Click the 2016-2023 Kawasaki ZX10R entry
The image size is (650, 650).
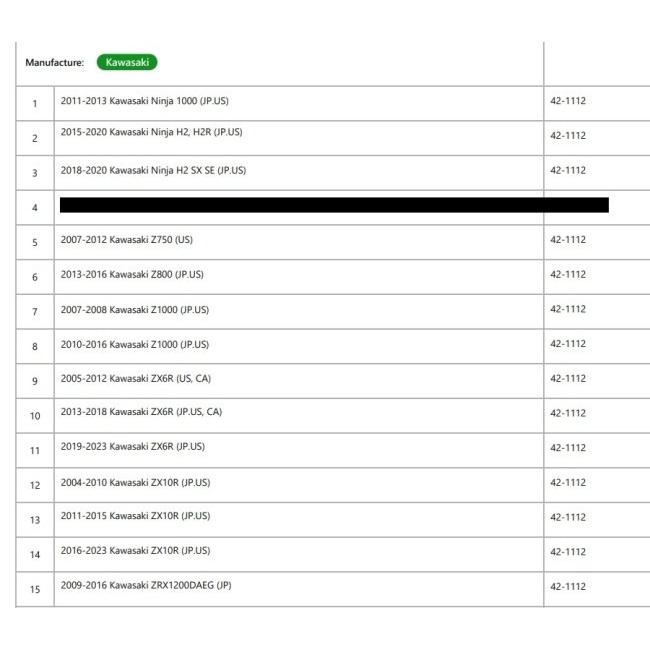click(135, 550)
